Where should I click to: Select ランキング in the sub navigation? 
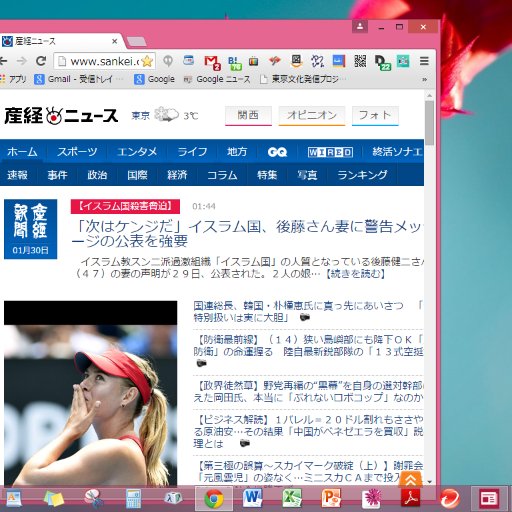[362, 175]
